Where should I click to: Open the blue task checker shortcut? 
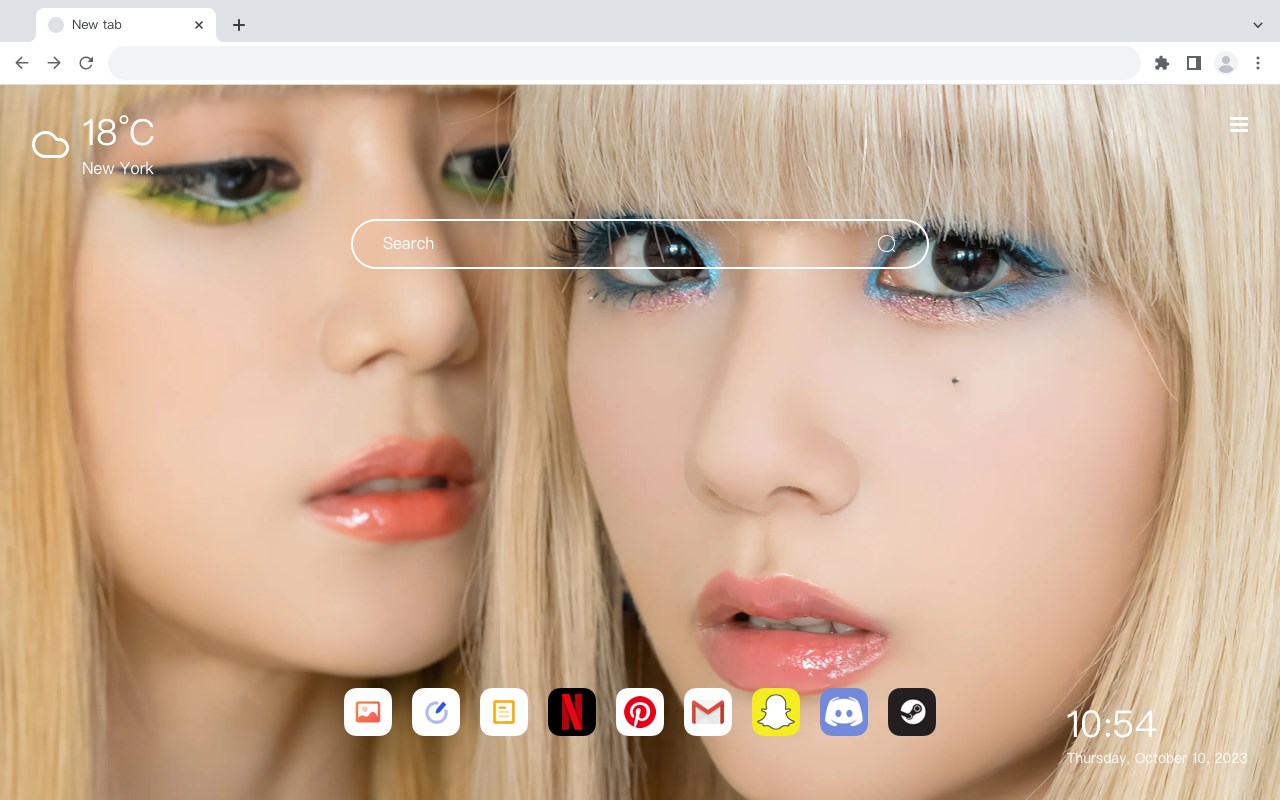pos(436,712)
